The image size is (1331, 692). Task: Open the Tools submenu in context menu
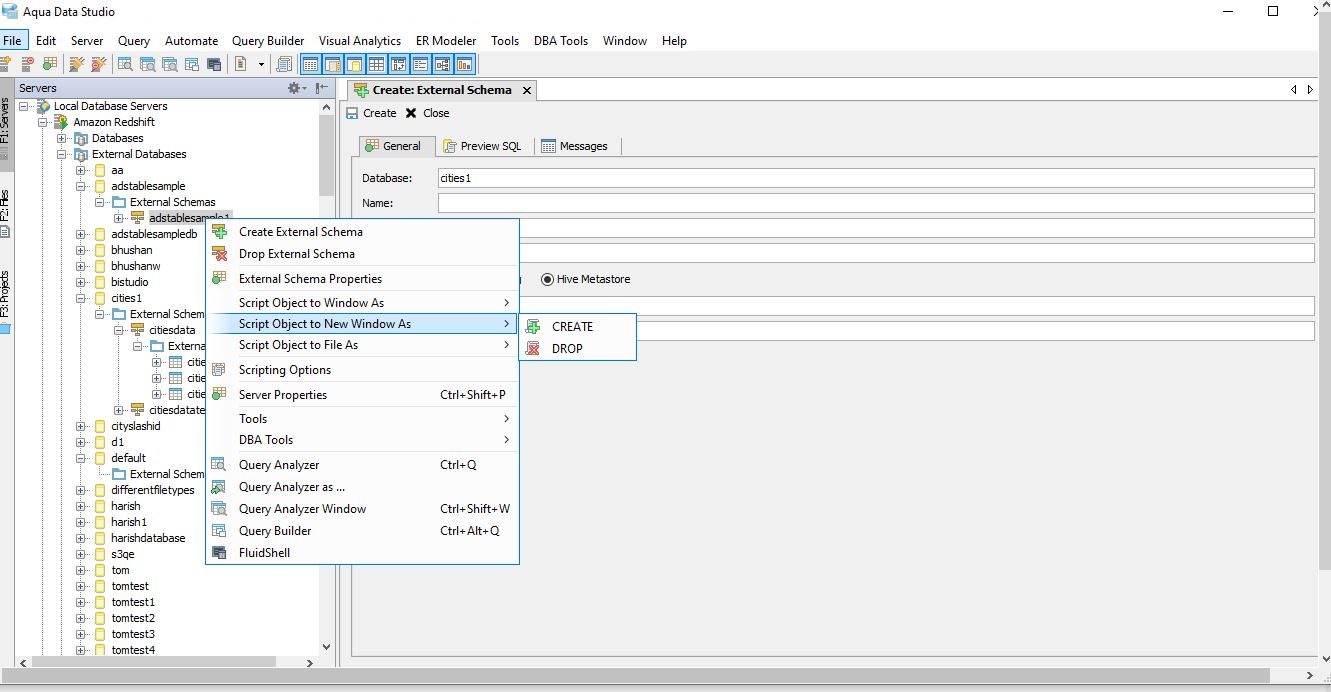pos(362,419)
